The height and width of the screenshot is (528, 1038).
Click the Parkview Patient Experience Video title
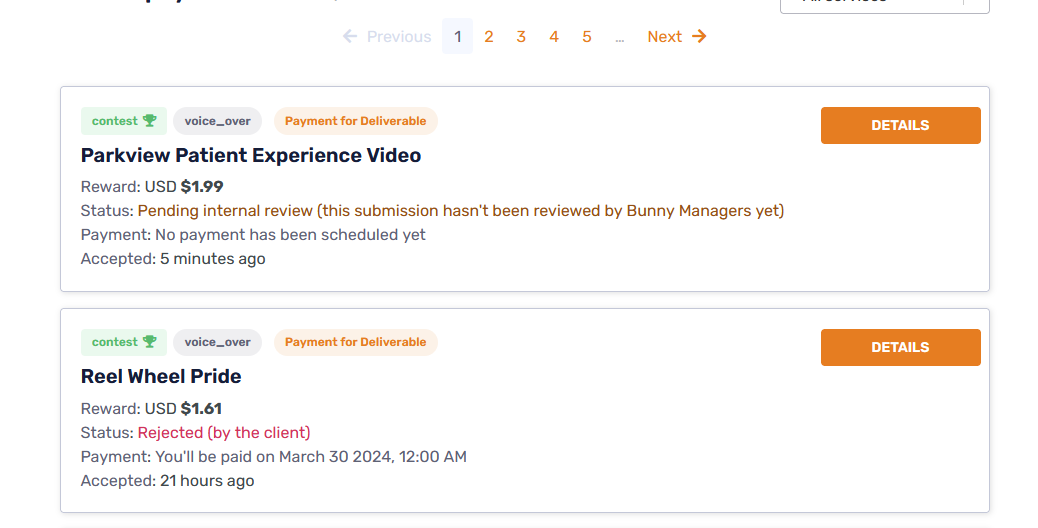(x=251, y=155)
